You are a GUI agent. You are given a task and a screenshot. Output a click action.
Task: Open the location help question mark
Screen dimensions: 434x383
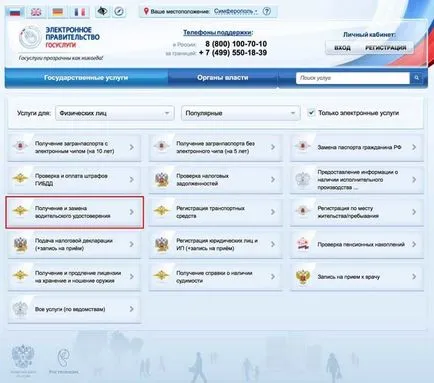tap(267, 11)
